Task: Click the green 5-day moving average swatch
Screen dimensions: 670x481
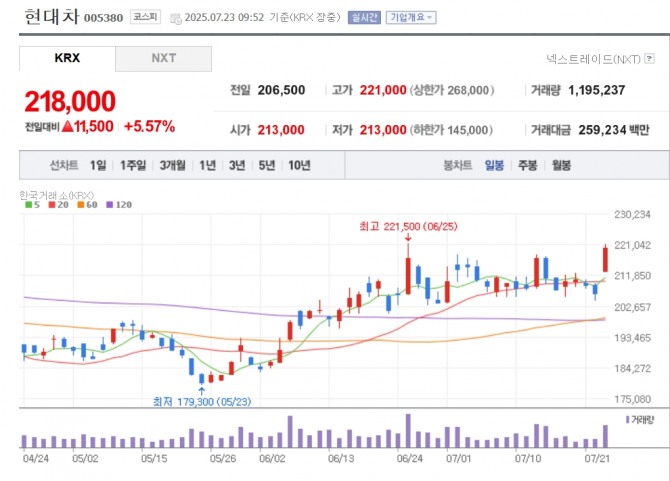Action: (29, 205)
